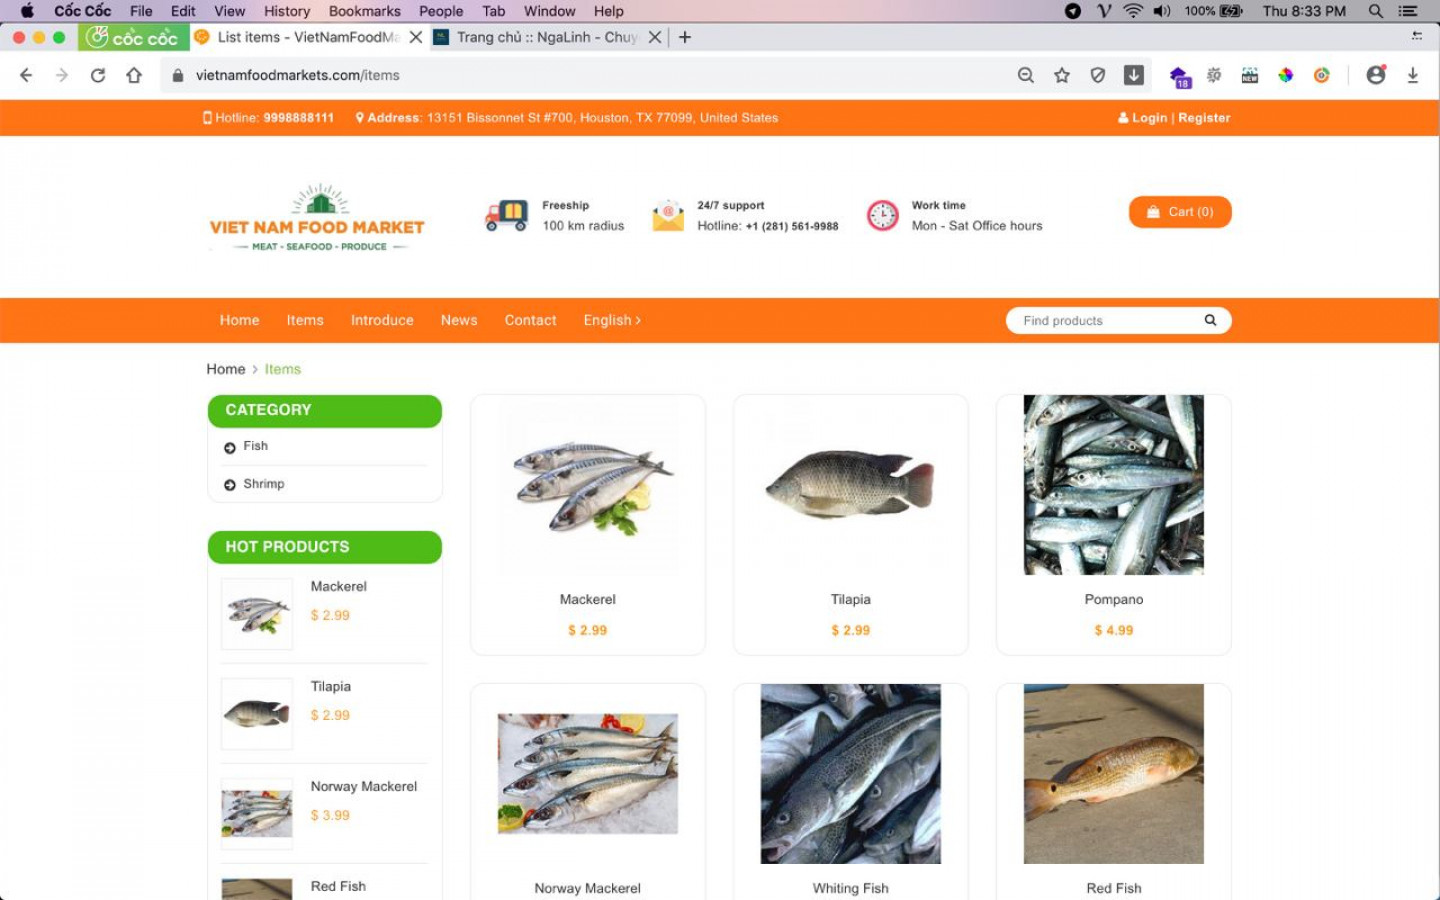Open the clapperboard extension icon
This screenshot has width=1440, height=900.
click(x=1250, y=75)
